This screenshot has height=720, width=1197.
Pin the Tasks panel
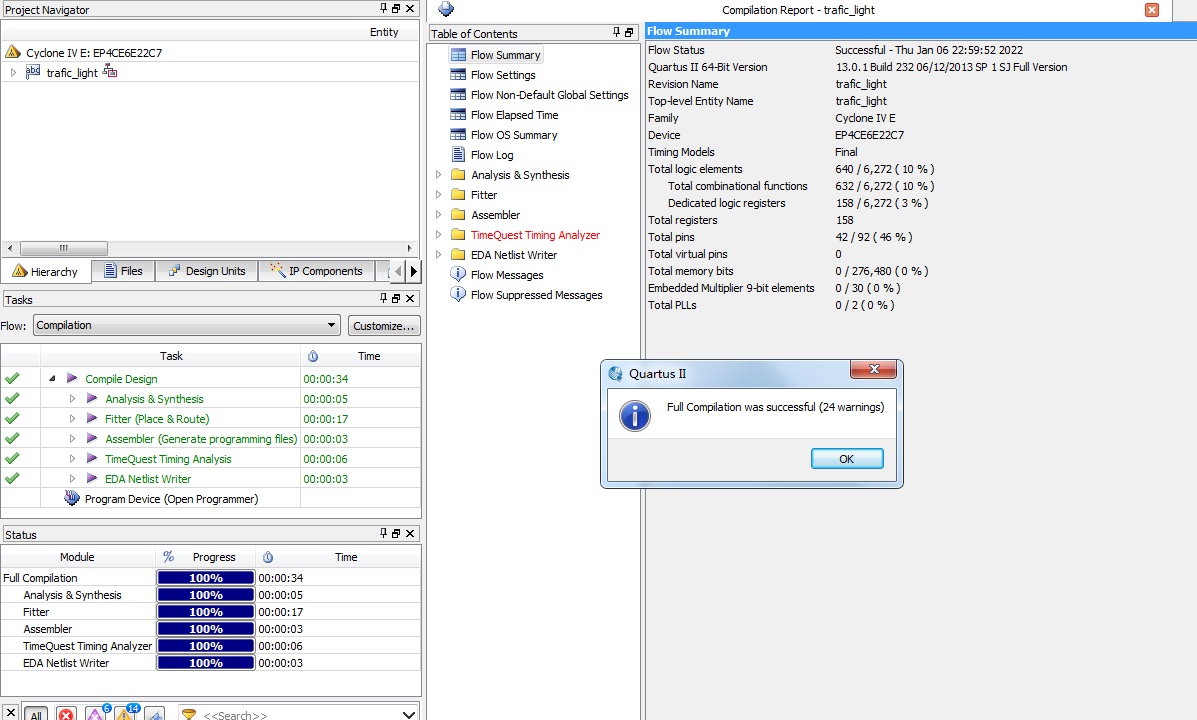(x=383, y=298)
